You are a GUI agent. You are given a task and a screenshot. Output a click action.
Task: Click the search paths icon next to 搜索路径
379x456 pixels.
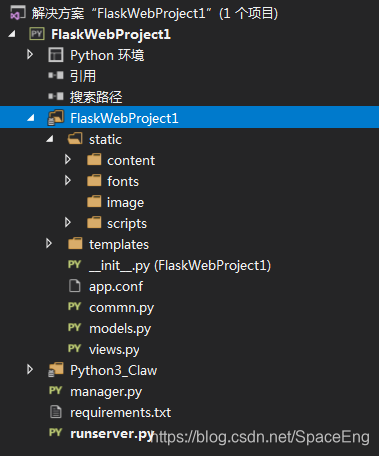pos(56,96)
